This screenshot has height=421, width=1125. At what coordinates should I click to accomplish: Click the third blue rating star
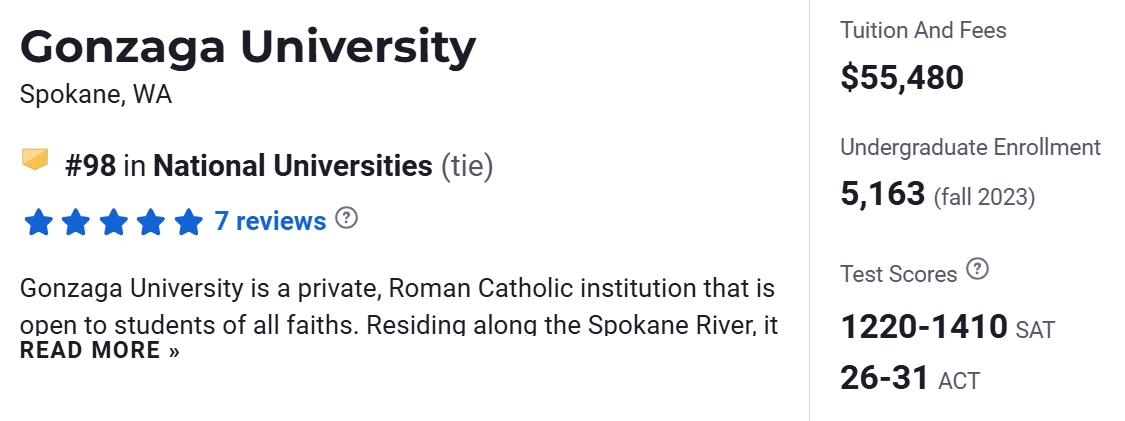click(x=113, y=222)
